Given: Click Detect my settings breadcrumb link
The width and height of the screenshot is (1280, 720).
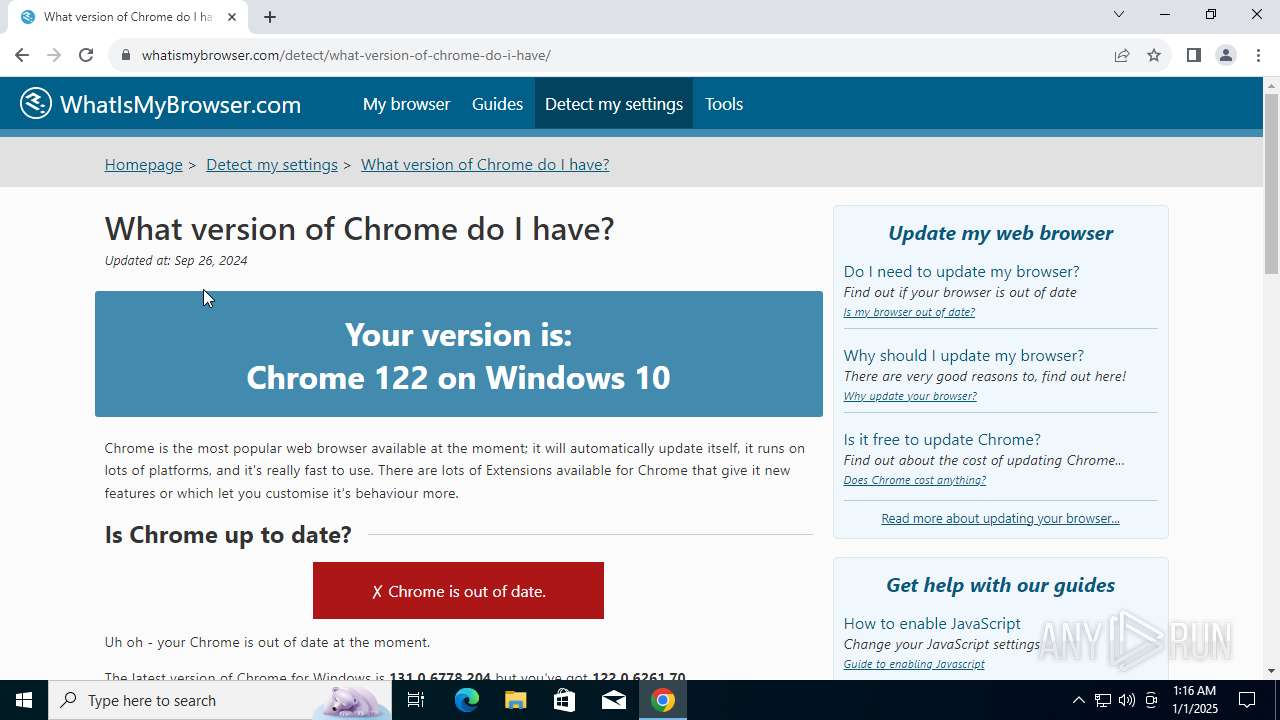Looking at the screenshot, I should (272, 164).
